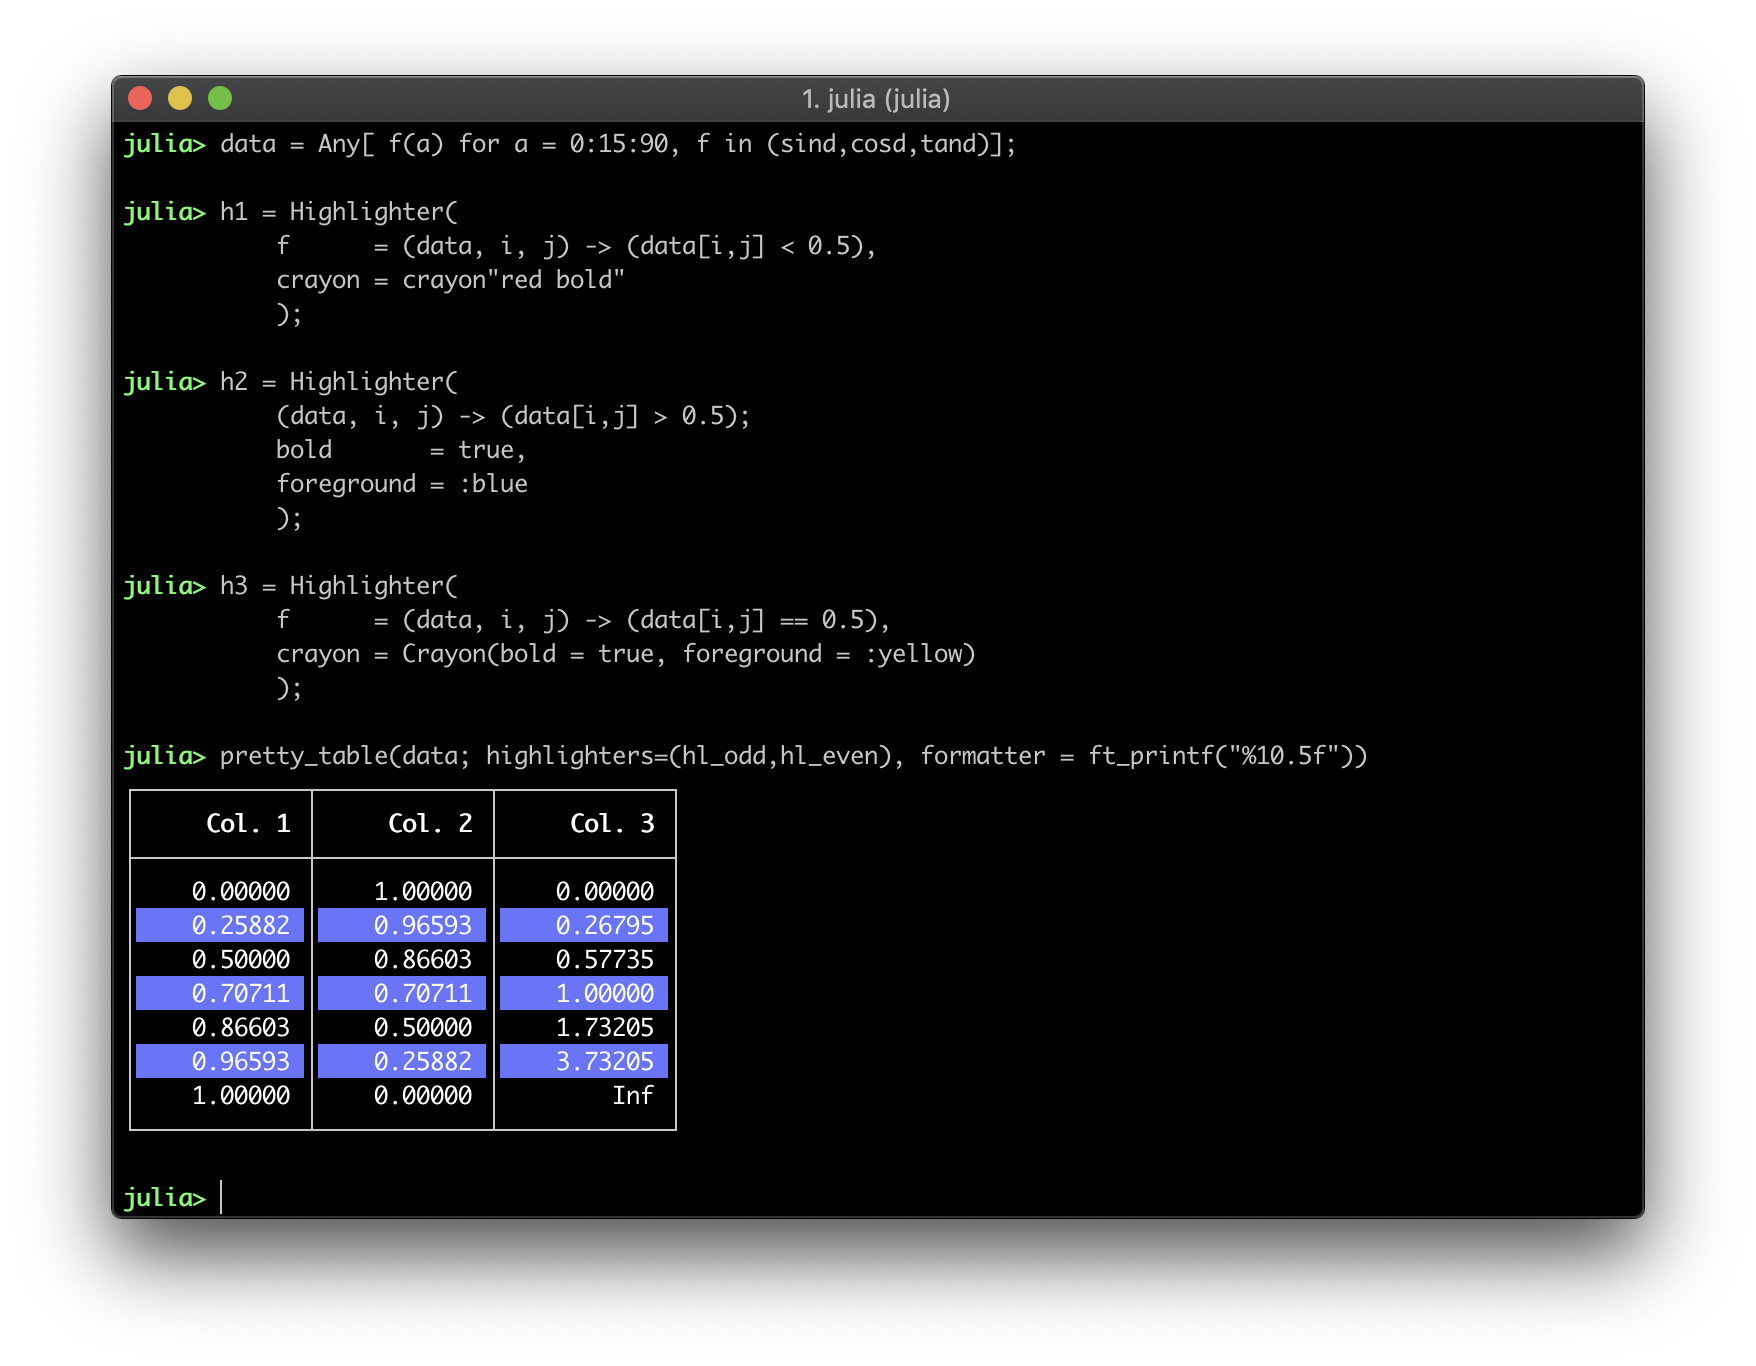This screenshot has height=1366, width=1756.
Task: Click the 'Col. 1' table header
Action: (248, 823)
